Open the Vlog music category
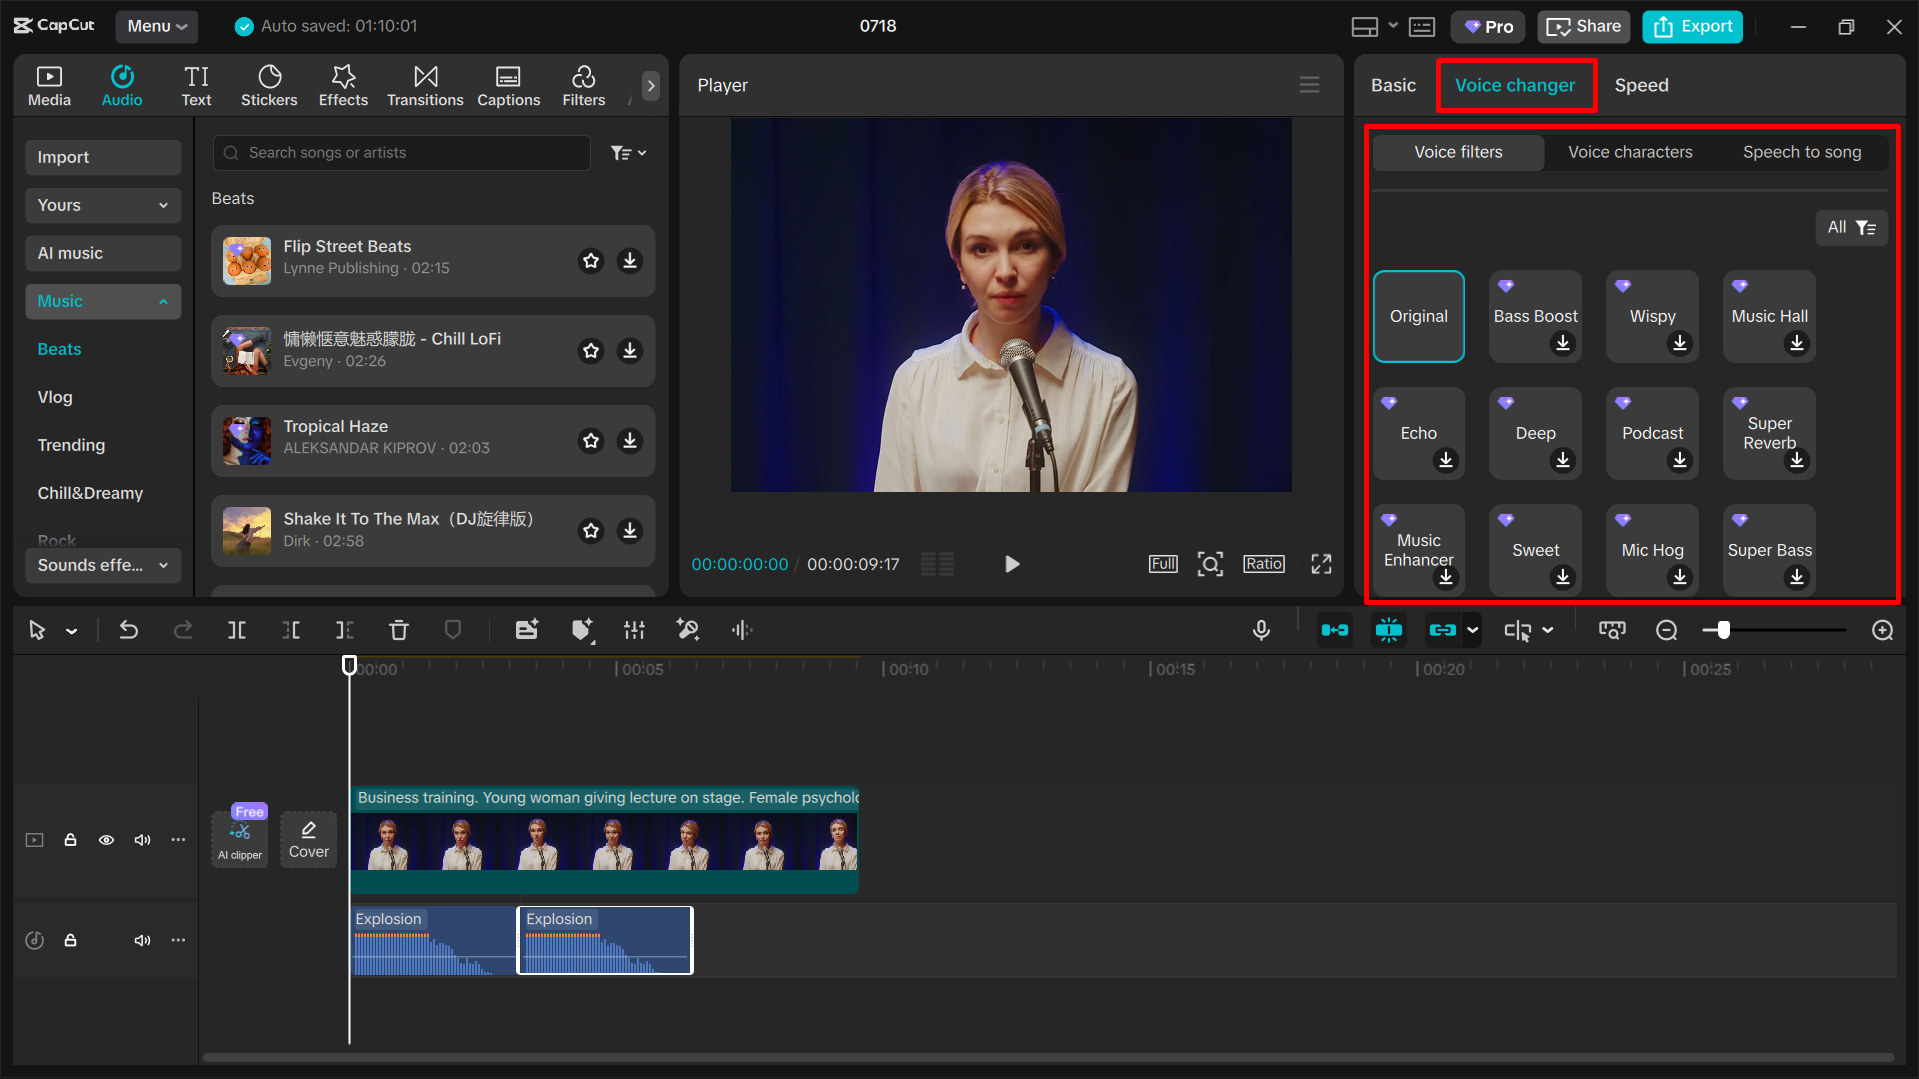Screen dimensions: 1919x1079 (x=55, y=397)
